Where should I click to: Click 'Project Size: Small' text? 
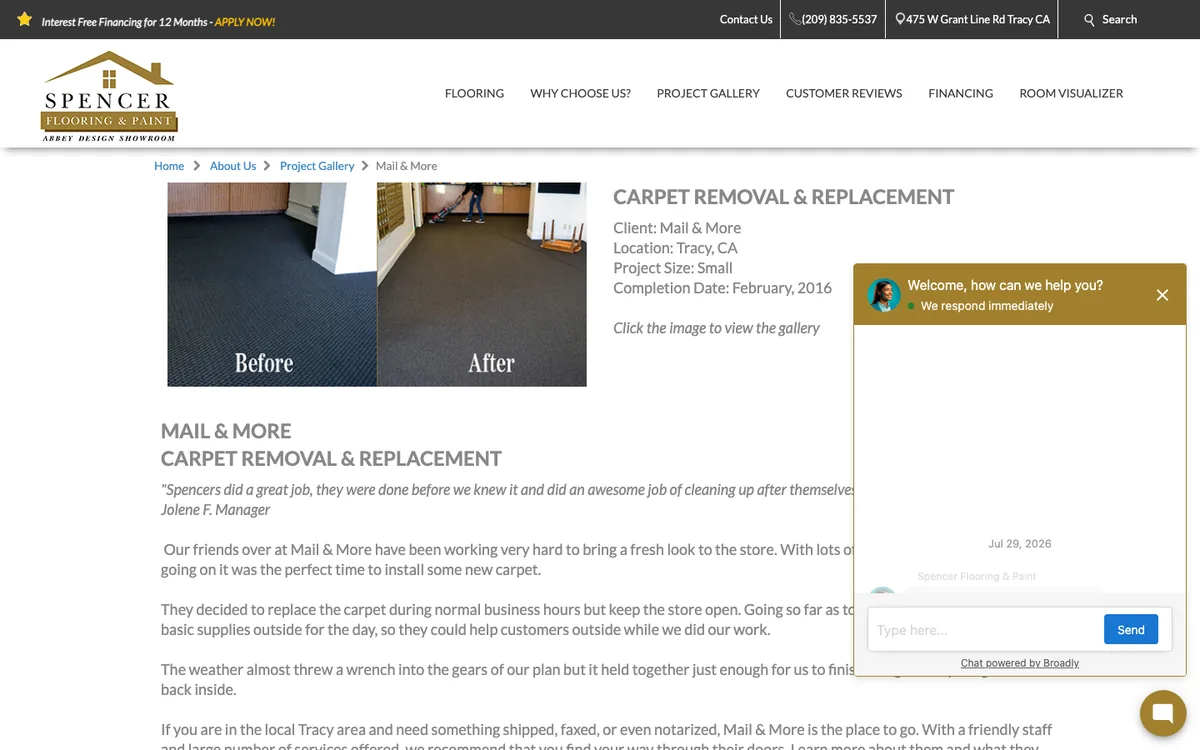tap(673, 268)
